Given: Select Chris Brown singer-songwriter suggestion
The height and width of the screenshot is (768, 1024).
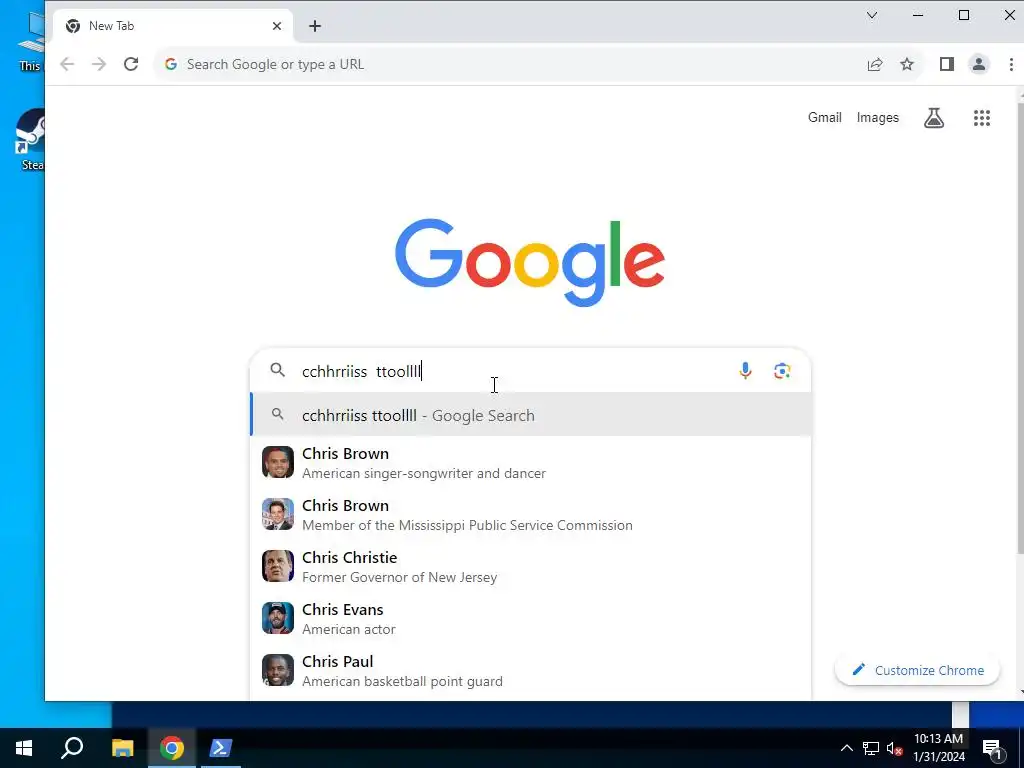Looking at the screenshot, I should point(531,462).
